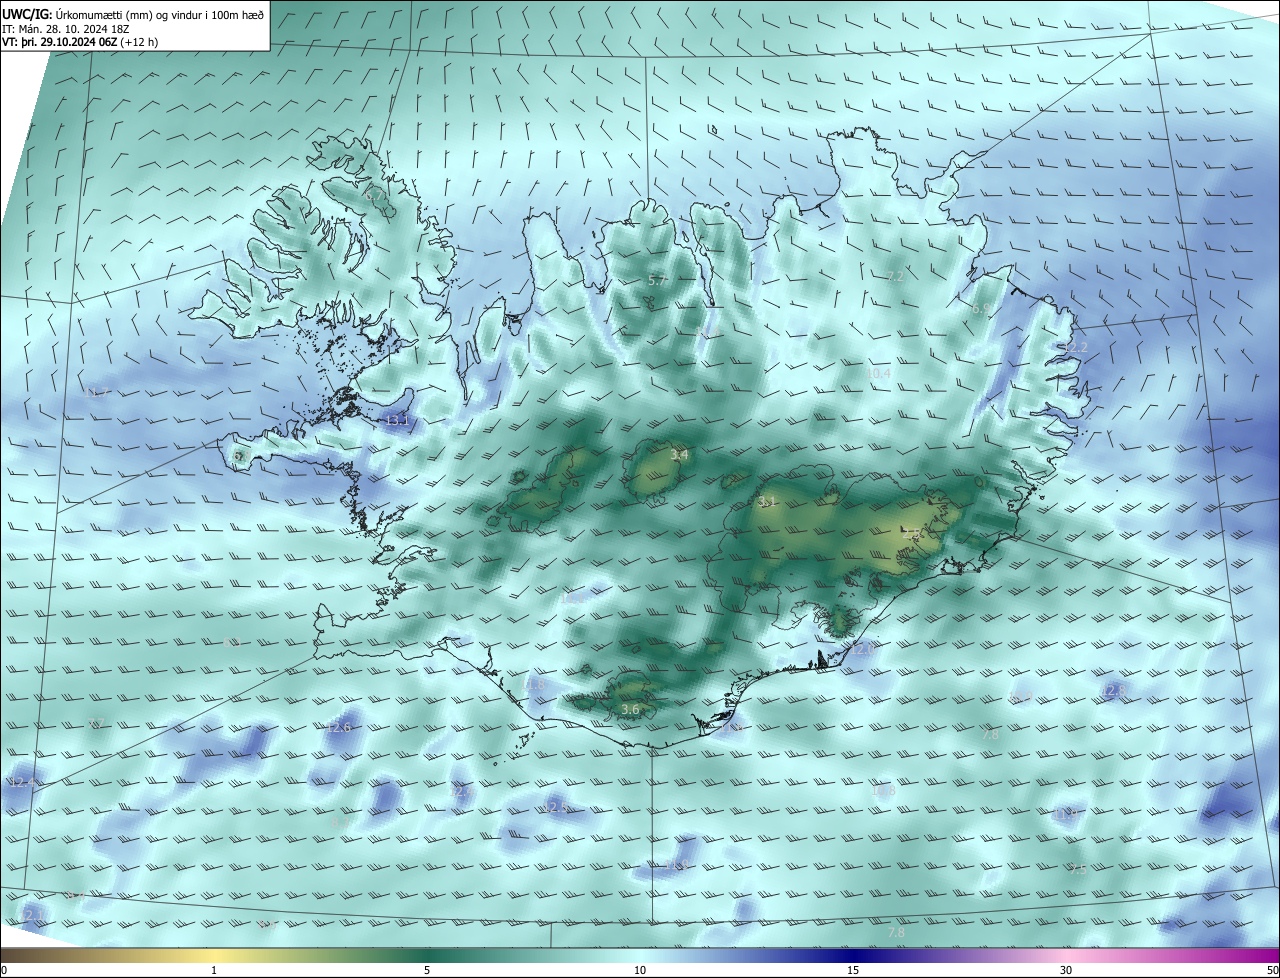Image resolution: width=1280 pixels, height=978 pixels.
Task: Click the '15' tick label on the color scale
Action: [x=853, y=970]
